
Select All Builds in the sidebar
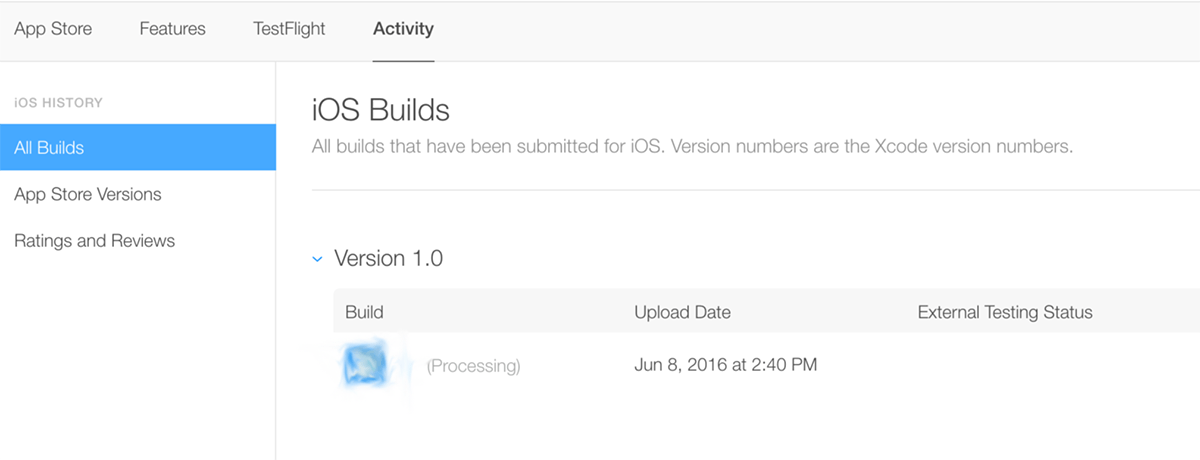point(137,148)
